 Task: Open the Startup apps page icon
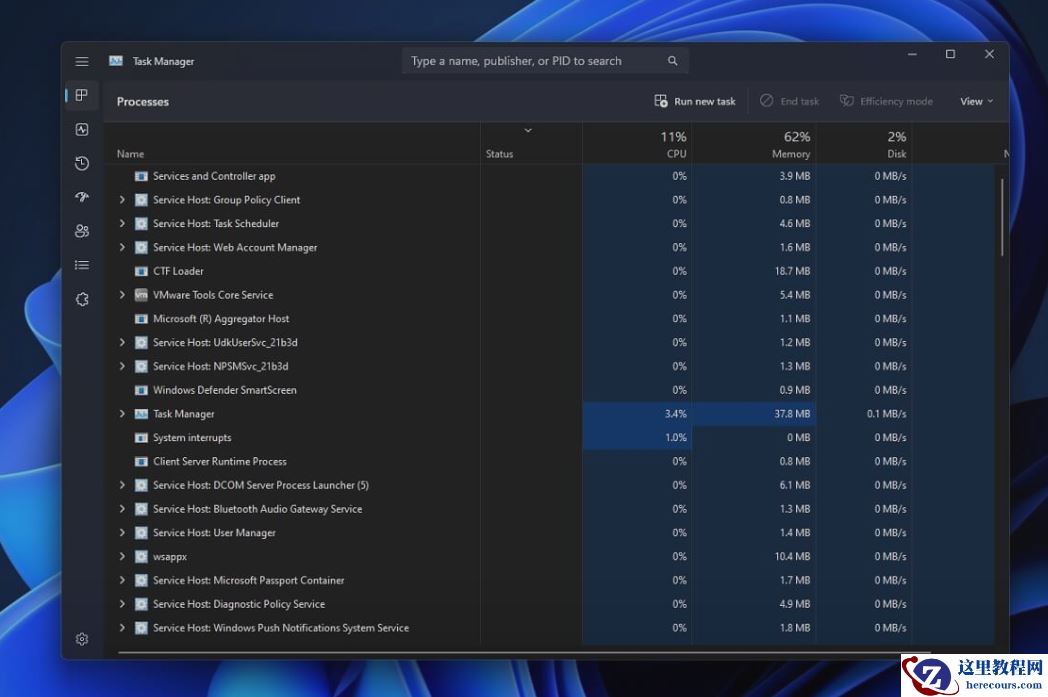point(82,197)
